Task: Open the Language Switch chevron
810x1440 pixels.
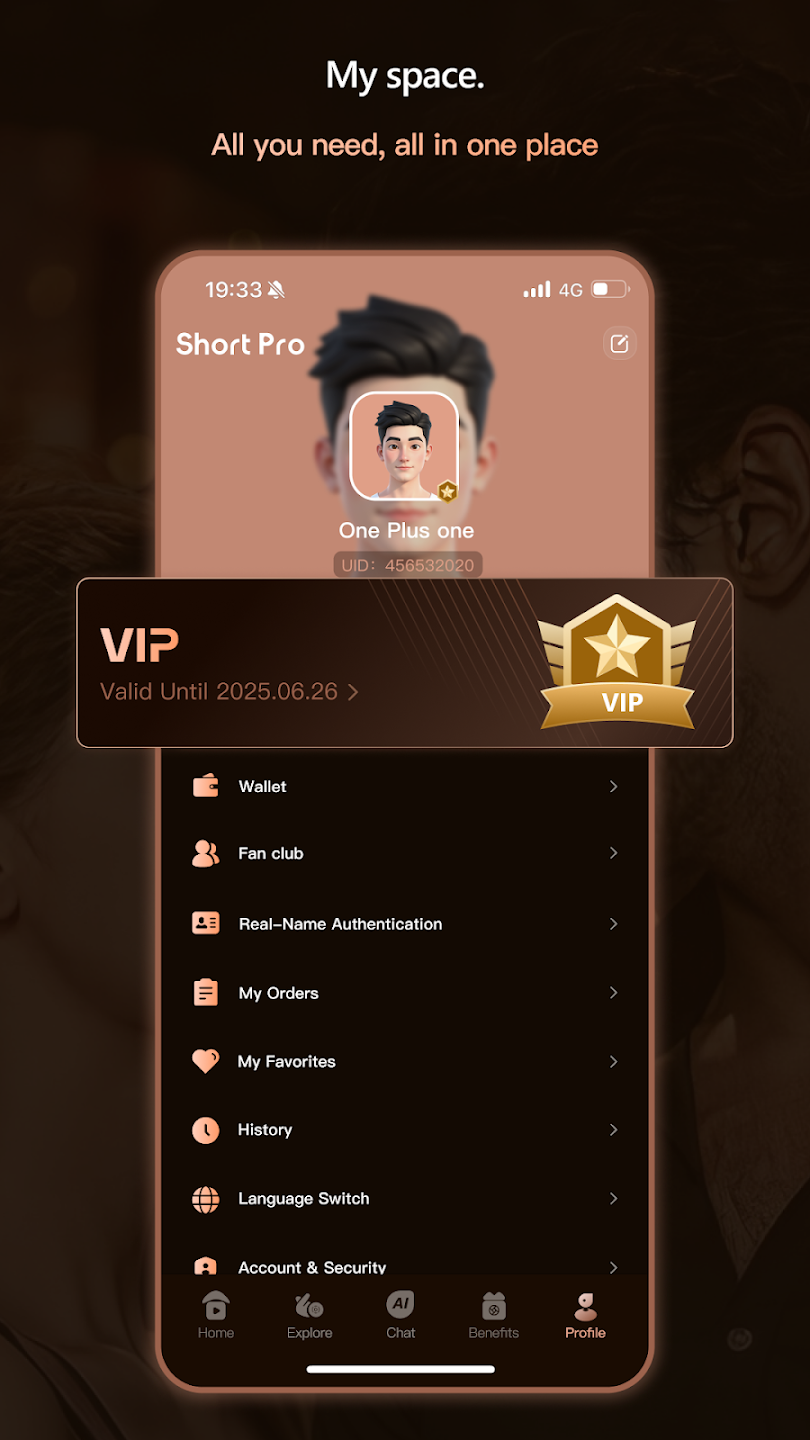Action: click(x=614, y=1199)
